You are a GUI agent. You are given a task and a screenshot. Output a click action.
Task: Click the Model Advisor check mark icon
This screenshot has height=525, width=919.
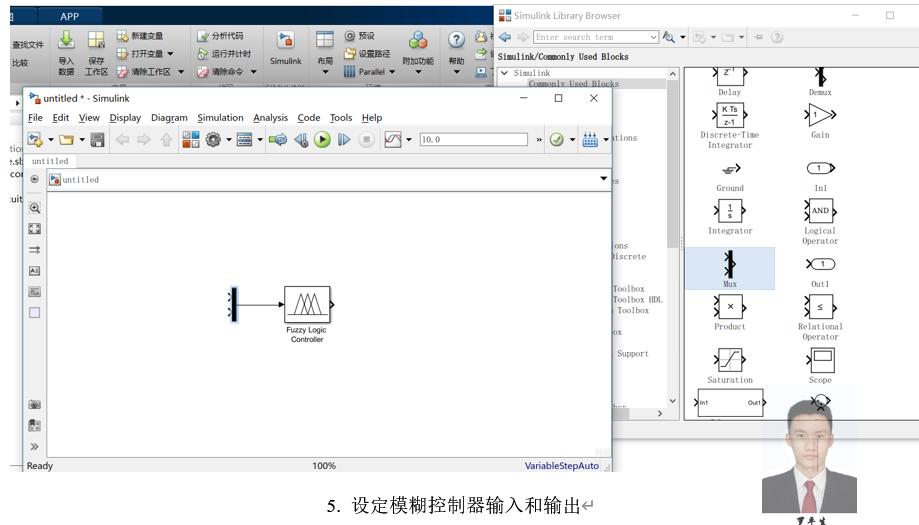tap(557, 139)
